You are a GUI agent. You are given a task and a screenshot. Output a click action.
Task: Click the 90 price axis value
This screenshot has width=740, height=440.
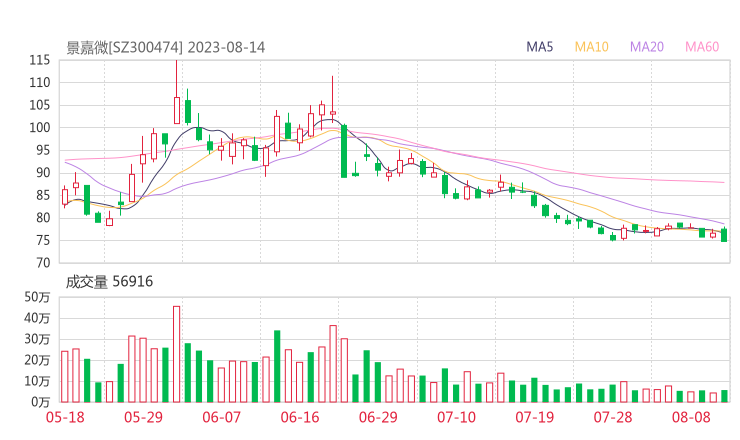[x=43, y=173]
